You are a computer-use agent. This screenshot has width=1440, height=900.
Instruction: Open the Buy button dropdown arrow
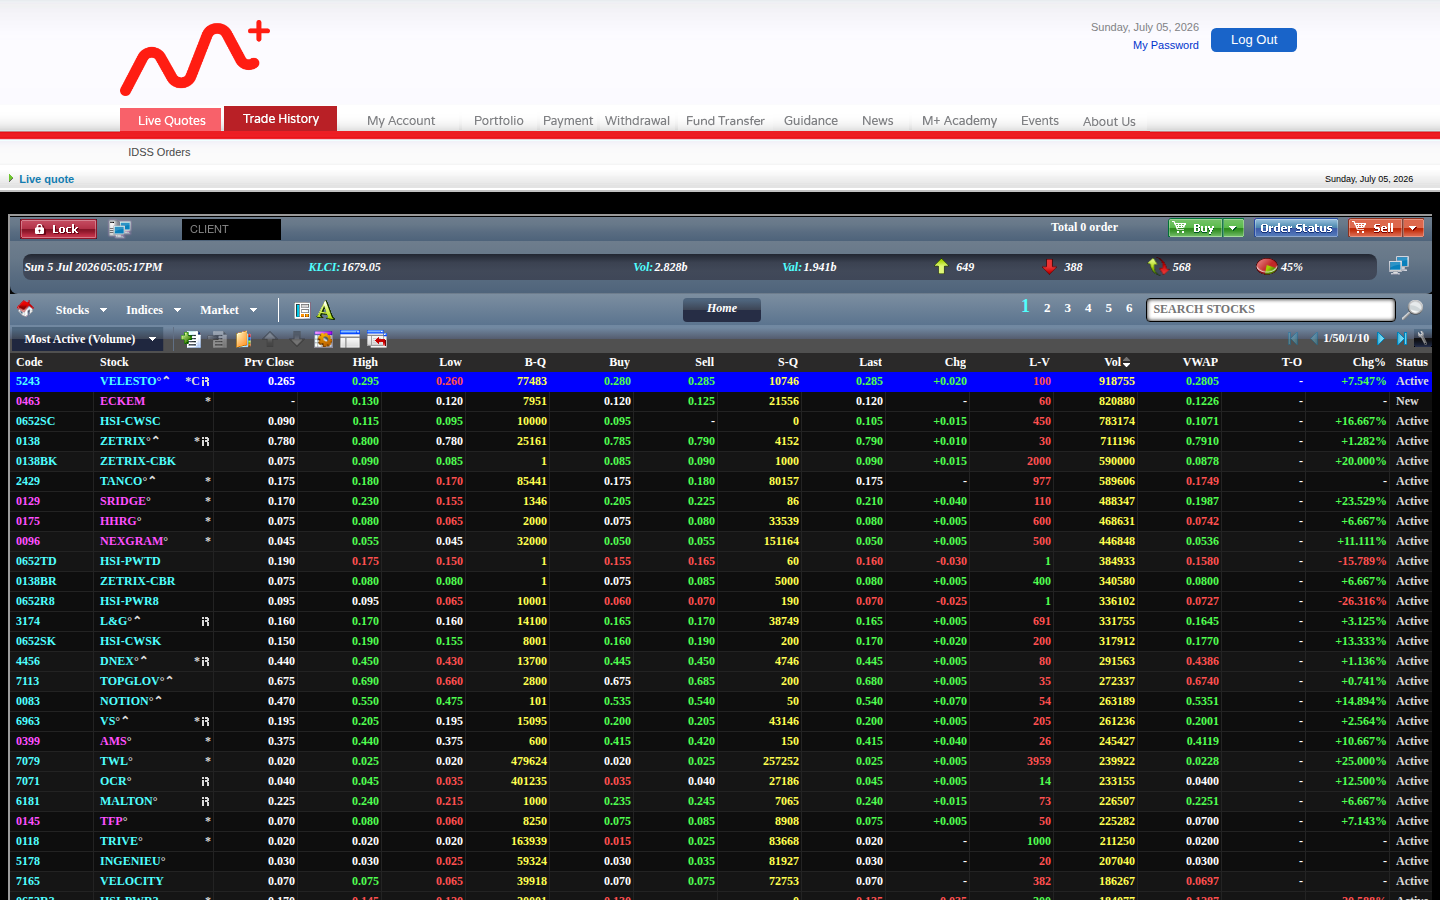1233,228
